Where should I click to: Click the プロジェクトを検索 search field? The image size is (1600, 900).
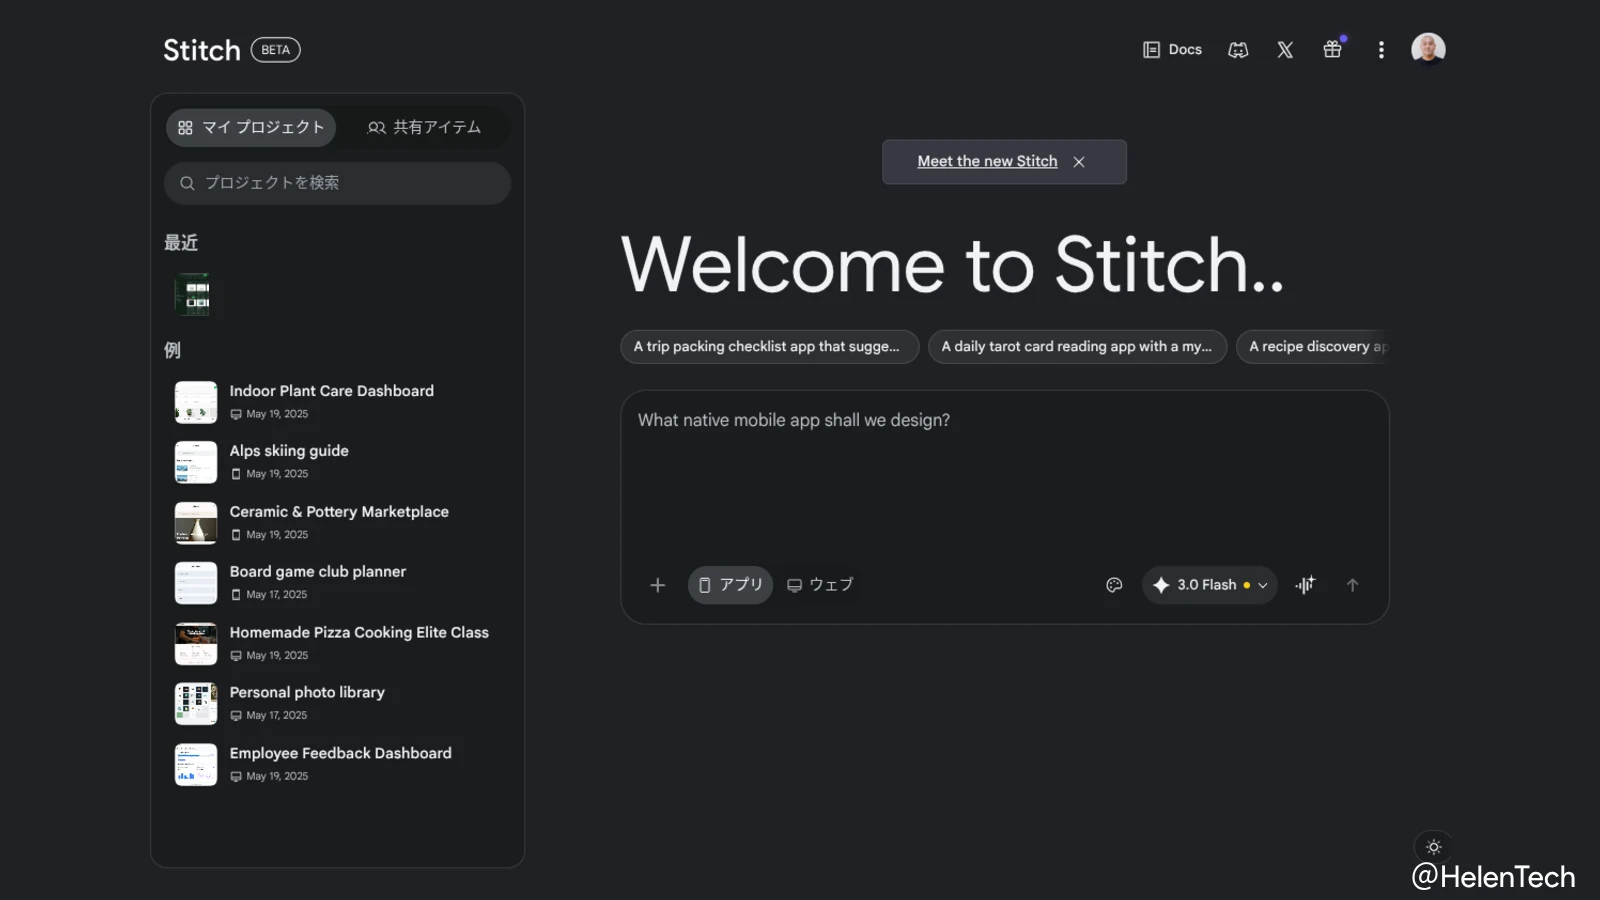(337, 183)
